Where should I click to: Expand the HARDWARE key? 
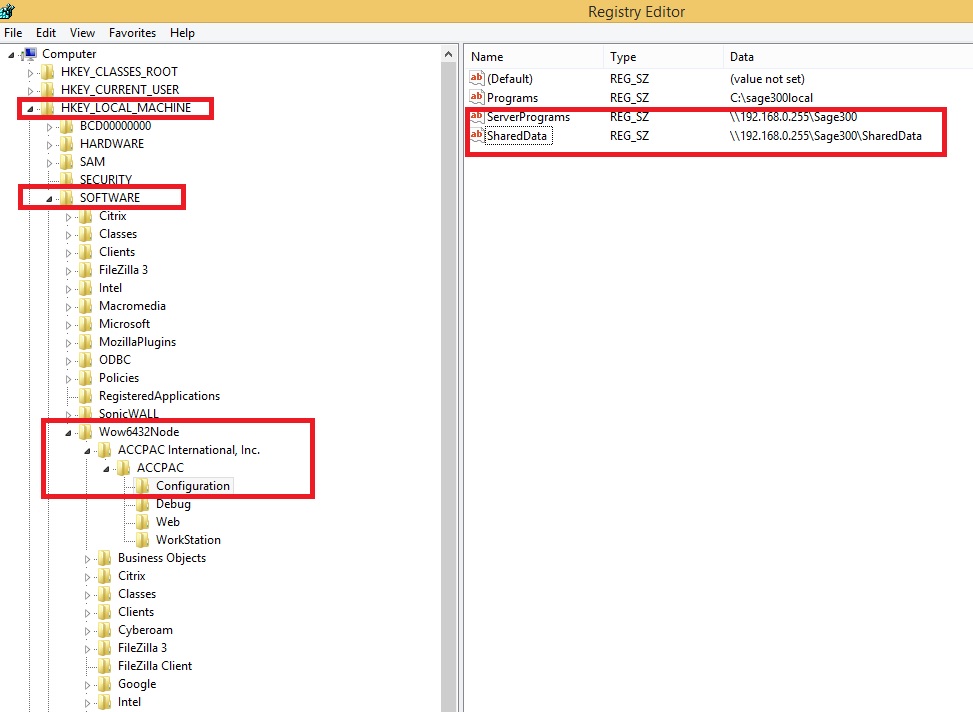coord(49,145)
